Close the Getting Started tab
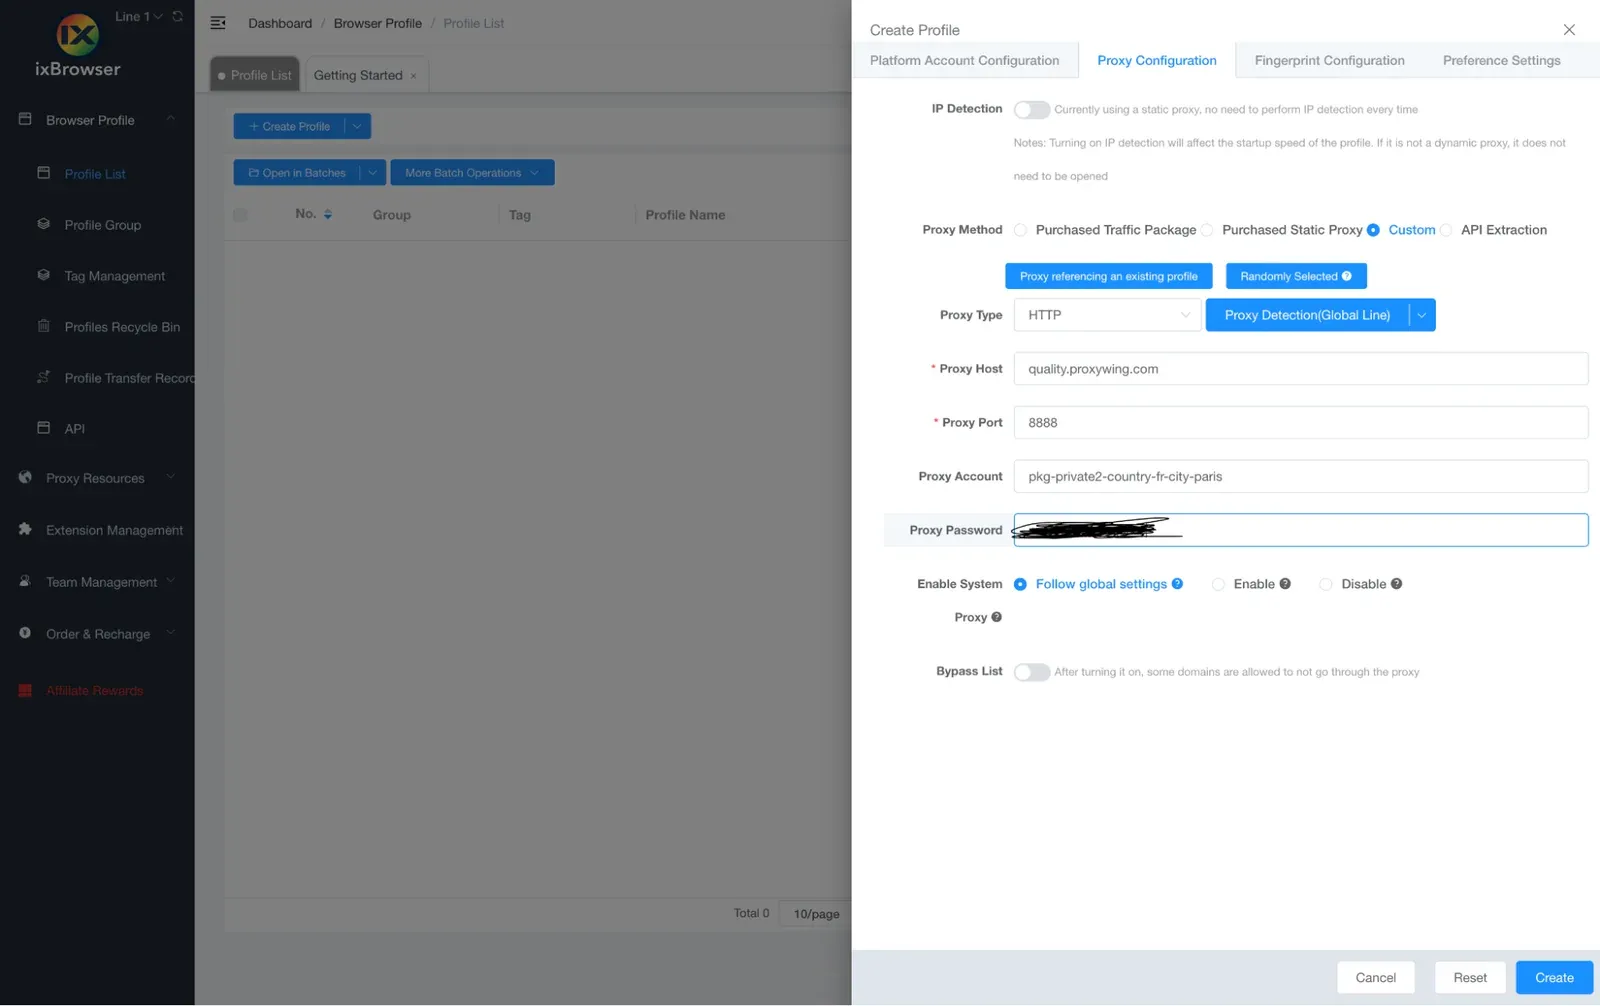 tap(414, 76)
